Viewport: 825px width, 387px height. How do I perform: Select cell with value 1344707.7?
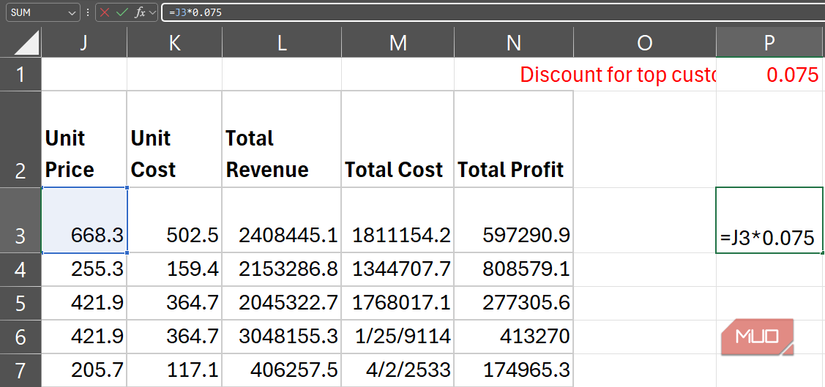click(397, 269)
